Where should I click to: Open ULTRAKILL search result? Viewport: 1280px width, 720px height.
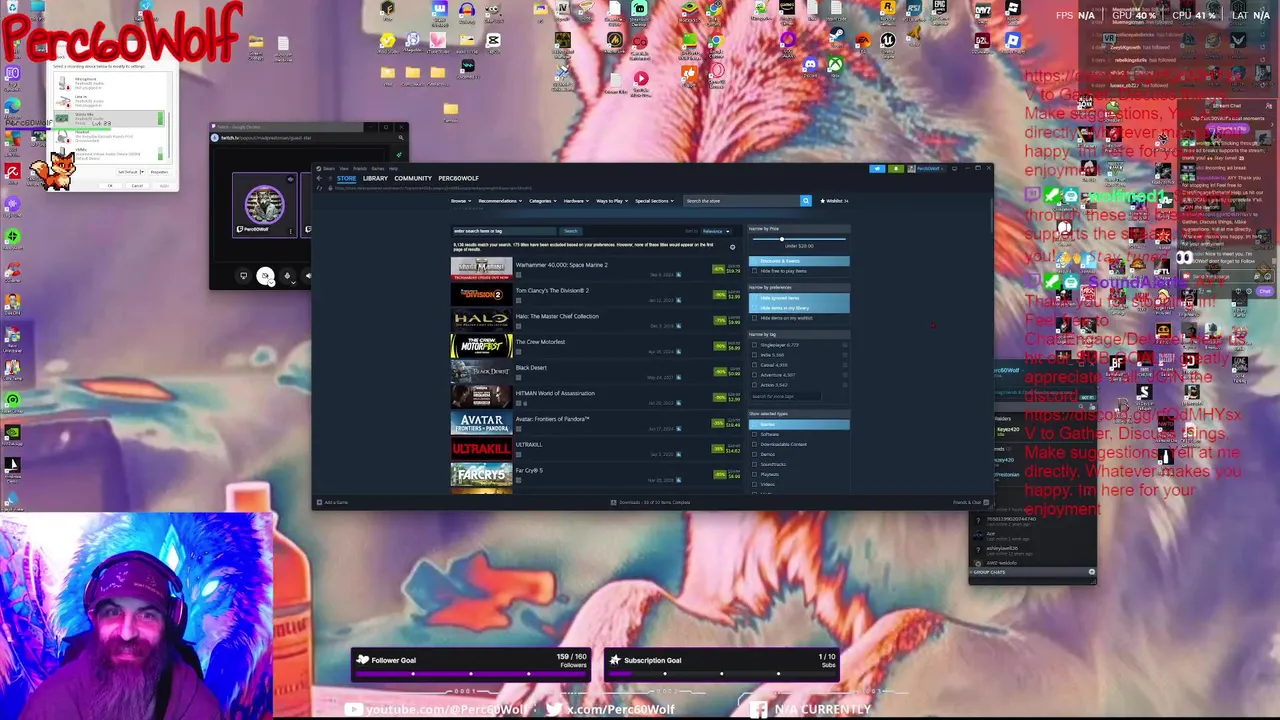[595, 448]
